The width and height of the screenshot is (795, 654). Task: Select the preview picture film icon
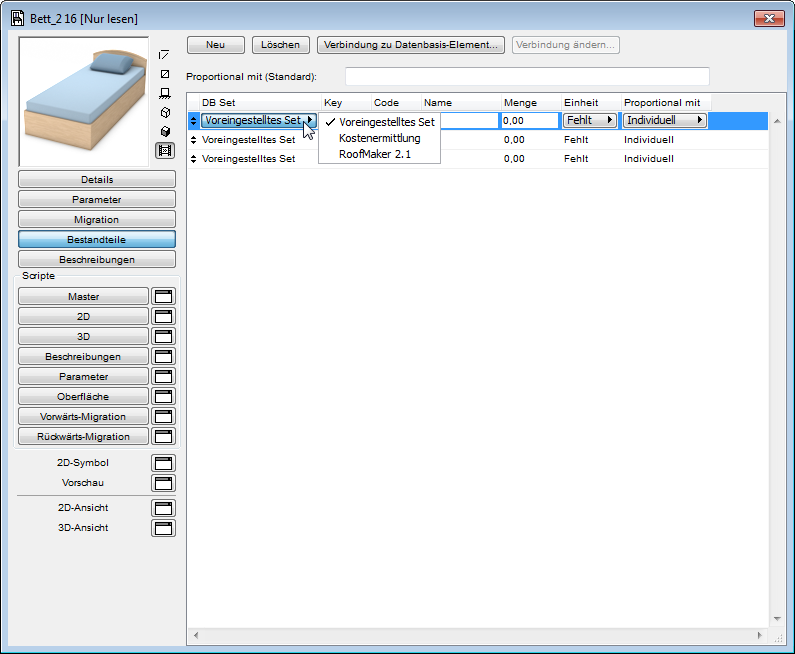click(165, 151)
